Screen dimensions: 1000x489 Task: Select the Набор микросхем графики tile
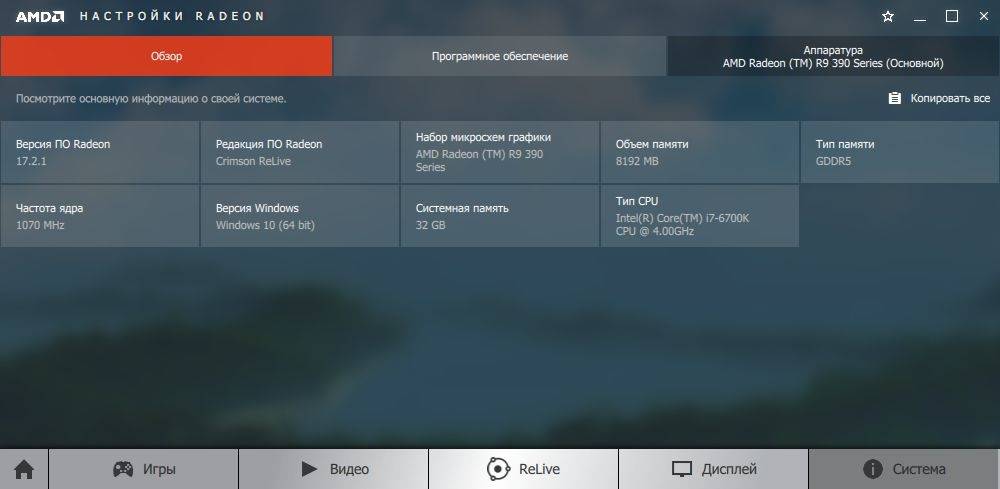point(500,152)
